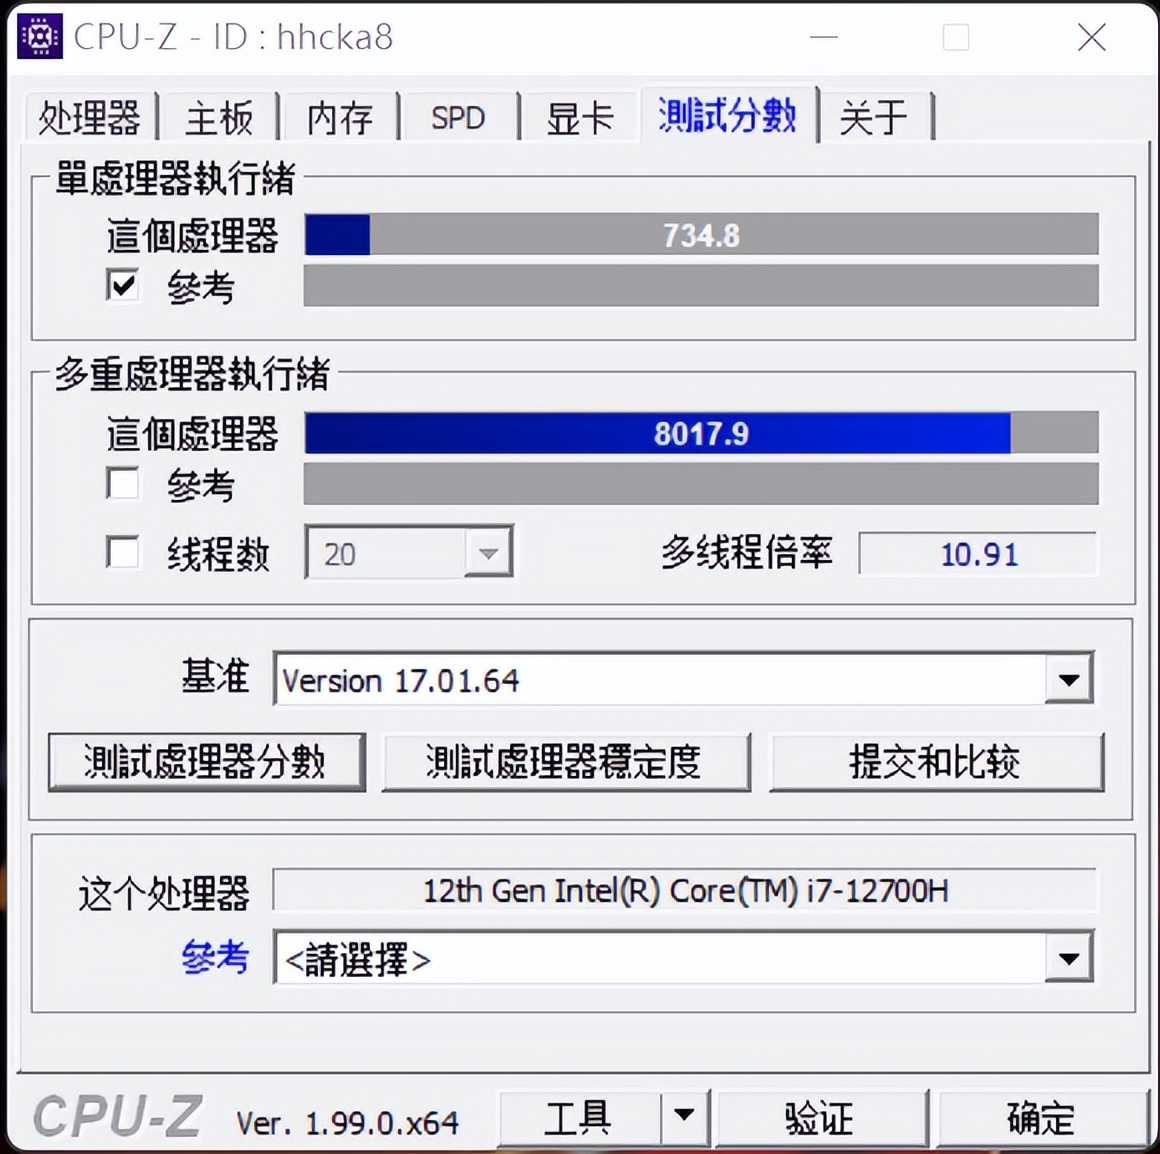Uncheck the 参考 box under 單處理器执行绪
1160x1154 pixels.
[x=122, y=286]
